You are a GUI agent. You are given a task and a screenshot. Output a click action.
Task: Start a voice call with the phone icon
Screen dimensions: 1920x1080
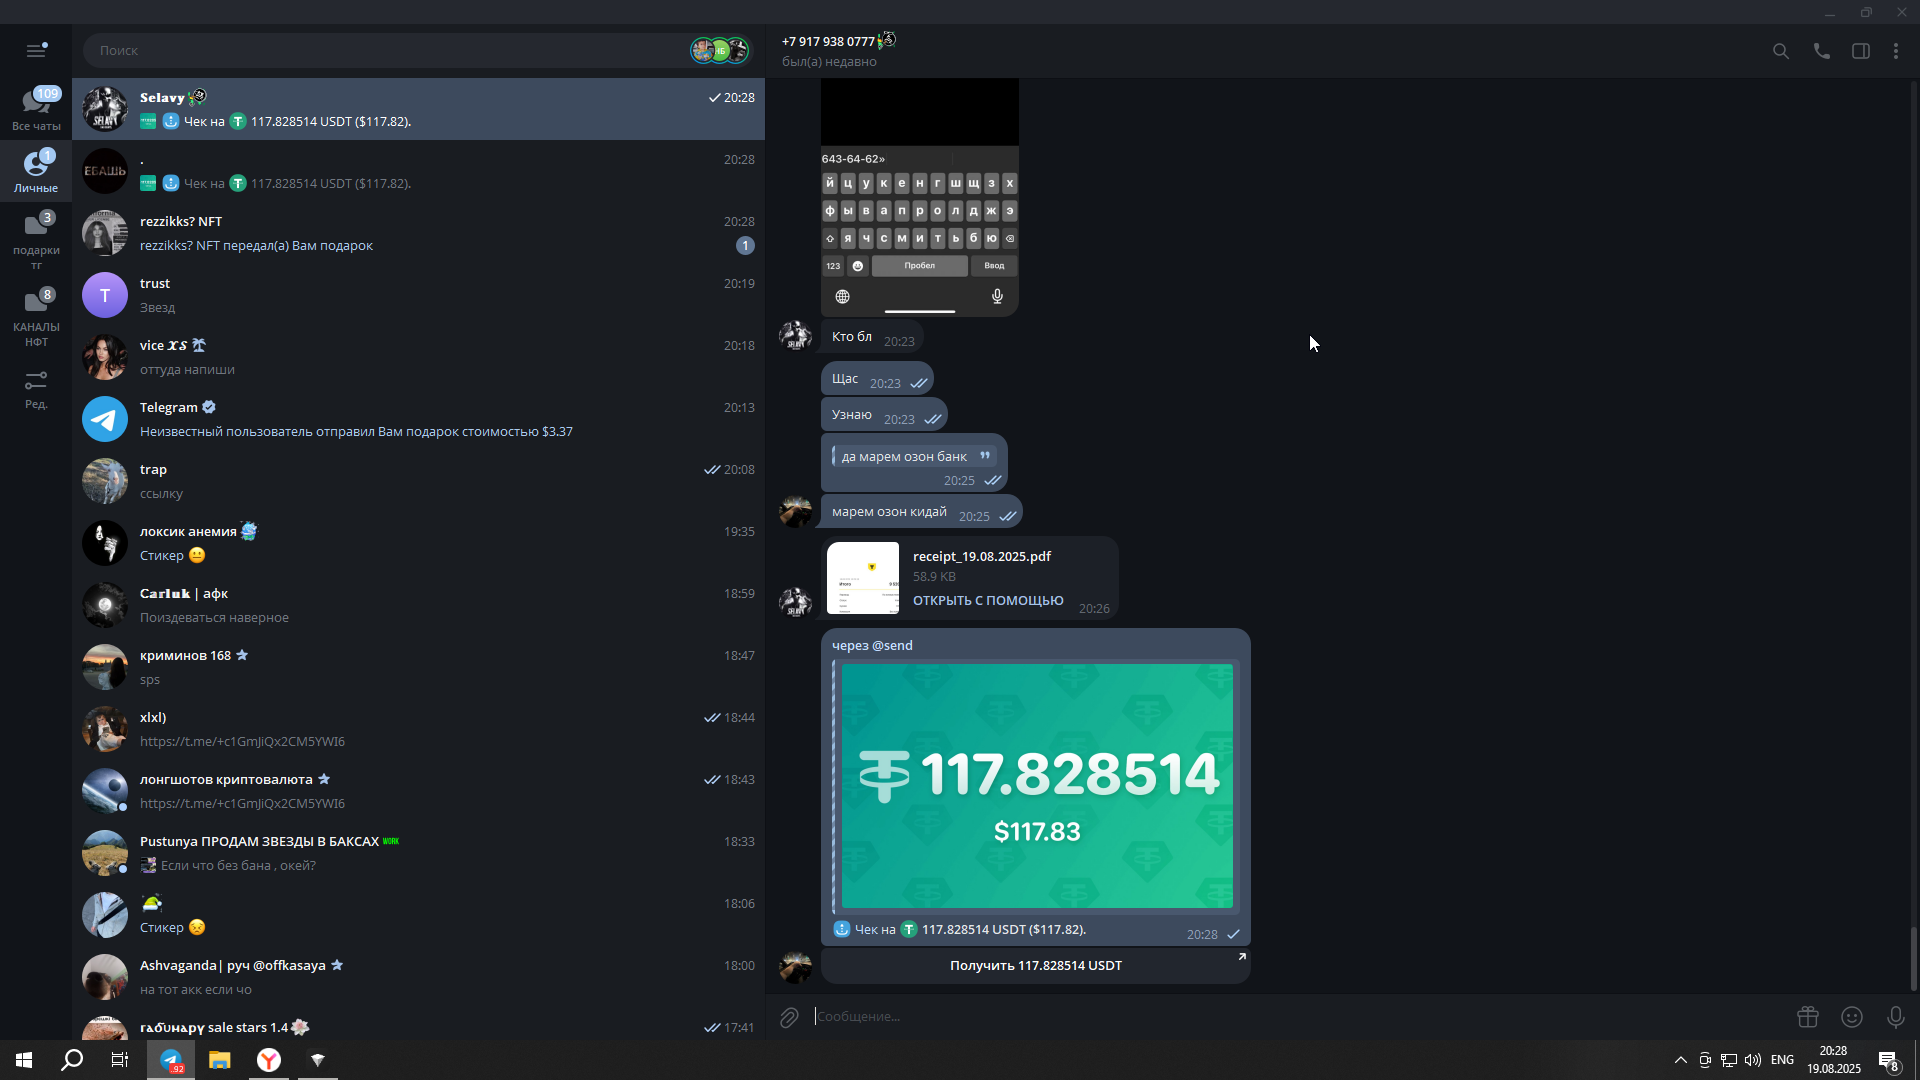pyautogui.click(x=1822, y=51)
